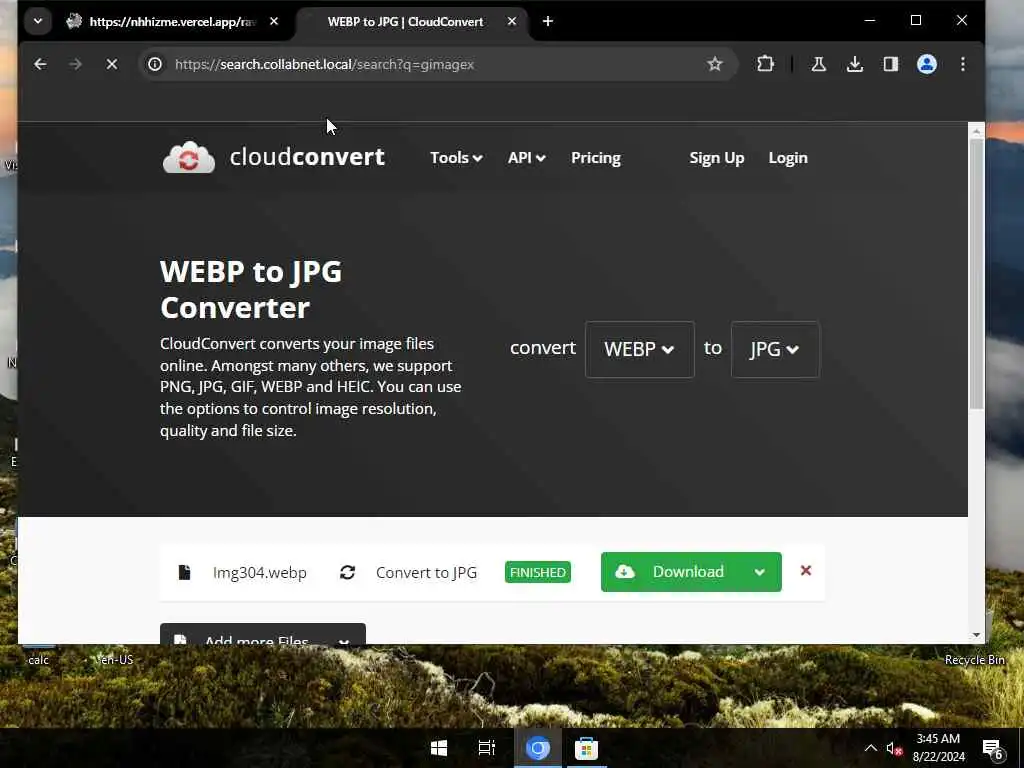Screen dimensions: 1024x768
Task: Remove Img304.webp with the red X
Action: click(x=806, y=571)
